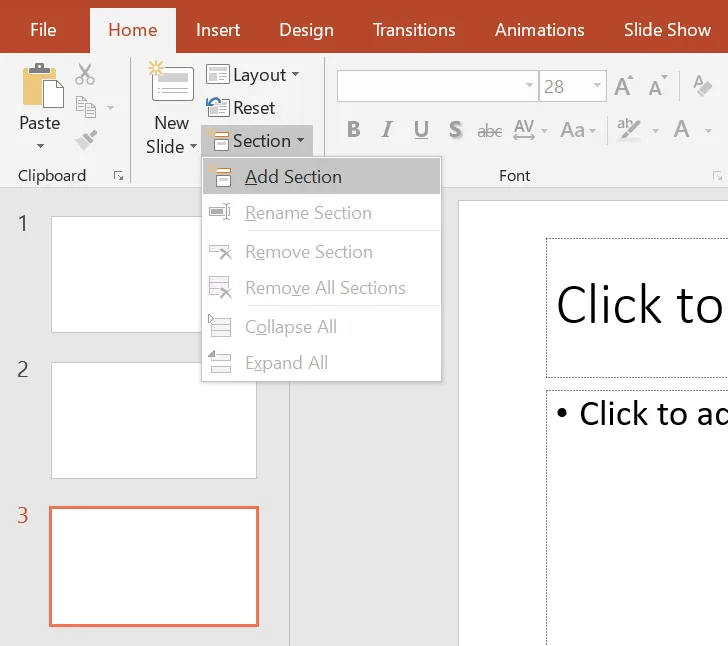Open font size dropdown arrow

point(597,86)
